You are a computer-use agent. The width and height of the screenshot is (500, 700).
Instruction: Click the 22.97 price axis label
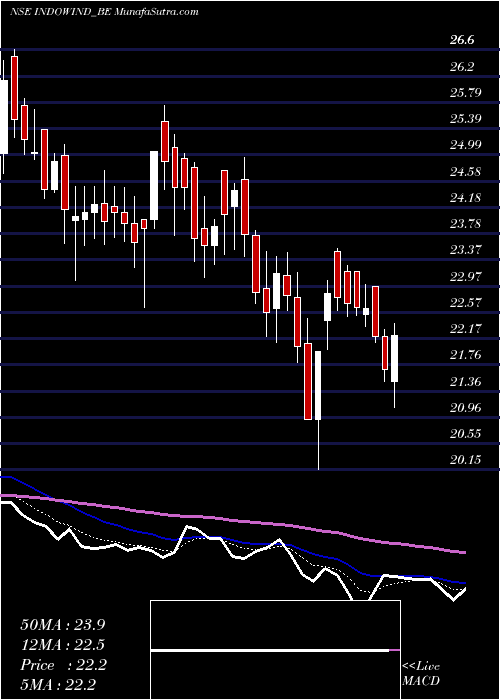click(x=465, y=276)
